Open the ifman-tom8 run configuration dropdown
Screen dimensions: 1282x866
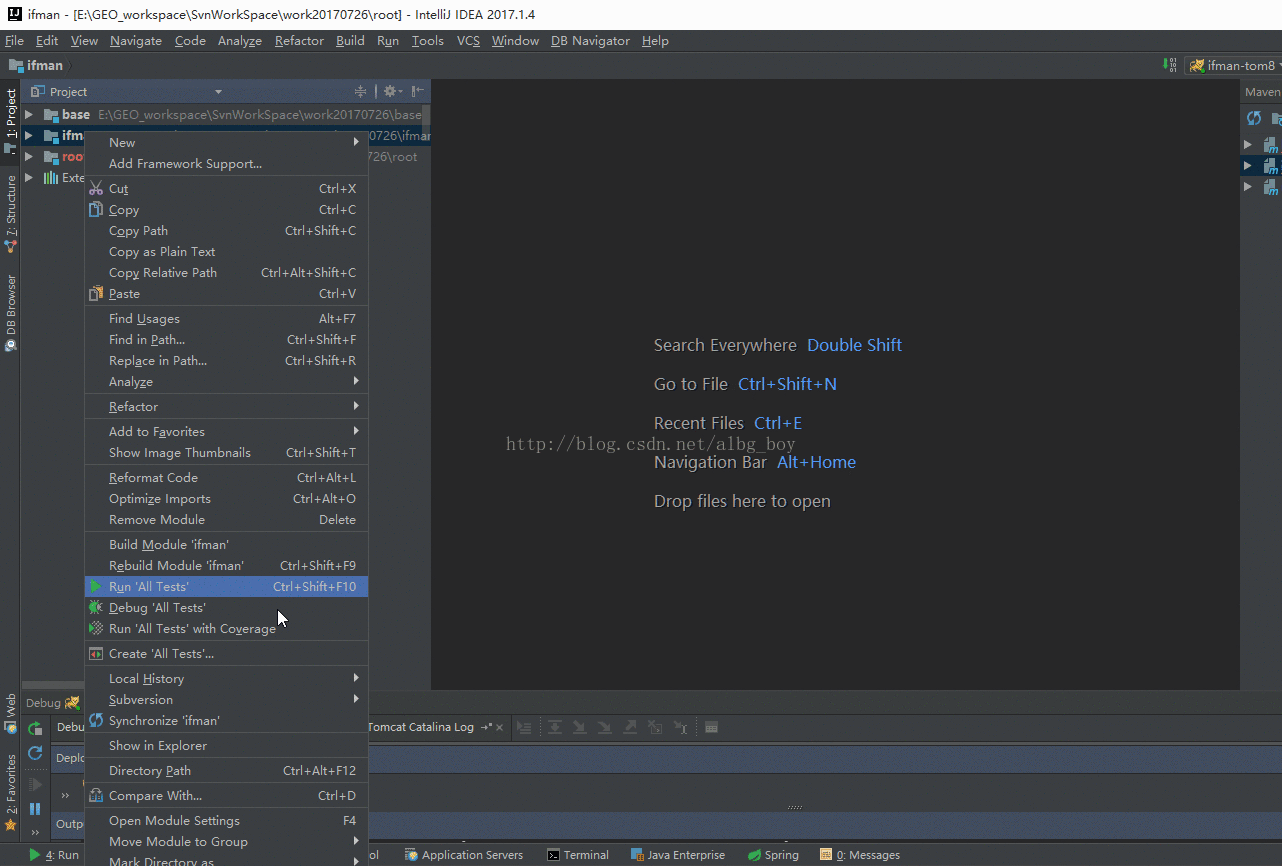tap(1234, 65)
